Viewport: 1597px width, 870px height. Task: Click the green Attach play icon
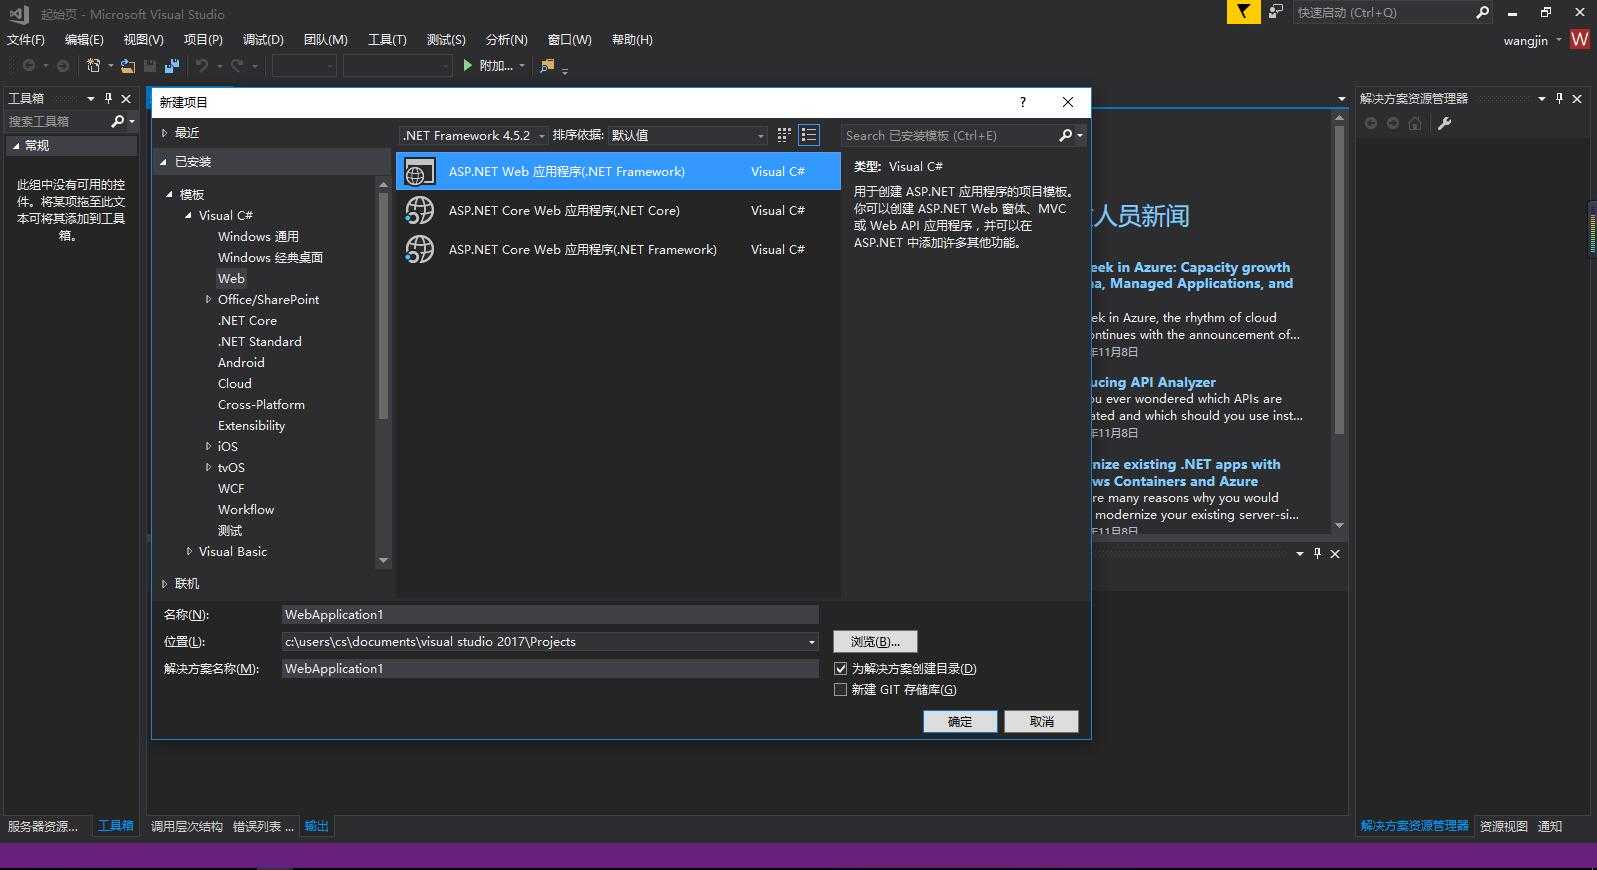[x=467, y=66]
